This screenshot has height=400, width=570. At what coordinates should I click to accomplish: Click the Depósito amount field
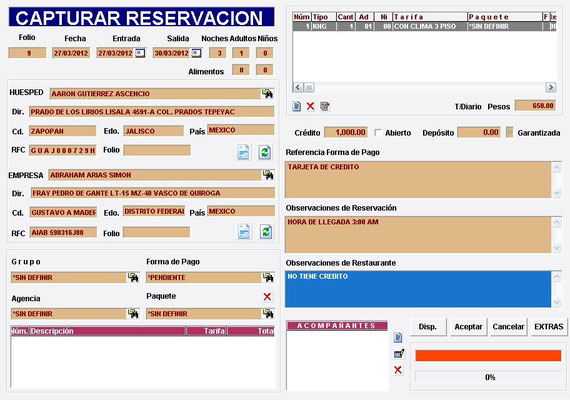tap(479, 132)
